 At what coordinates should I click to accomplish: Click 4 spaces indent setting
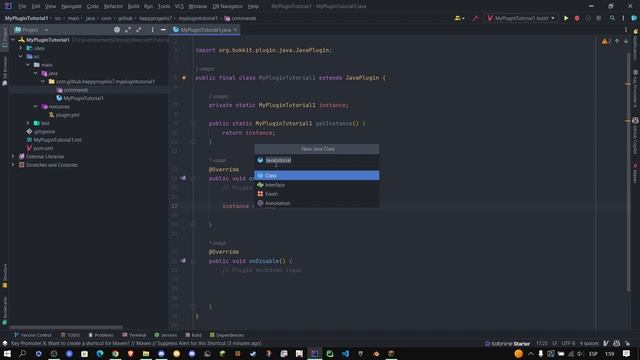(x=589, y=343)
